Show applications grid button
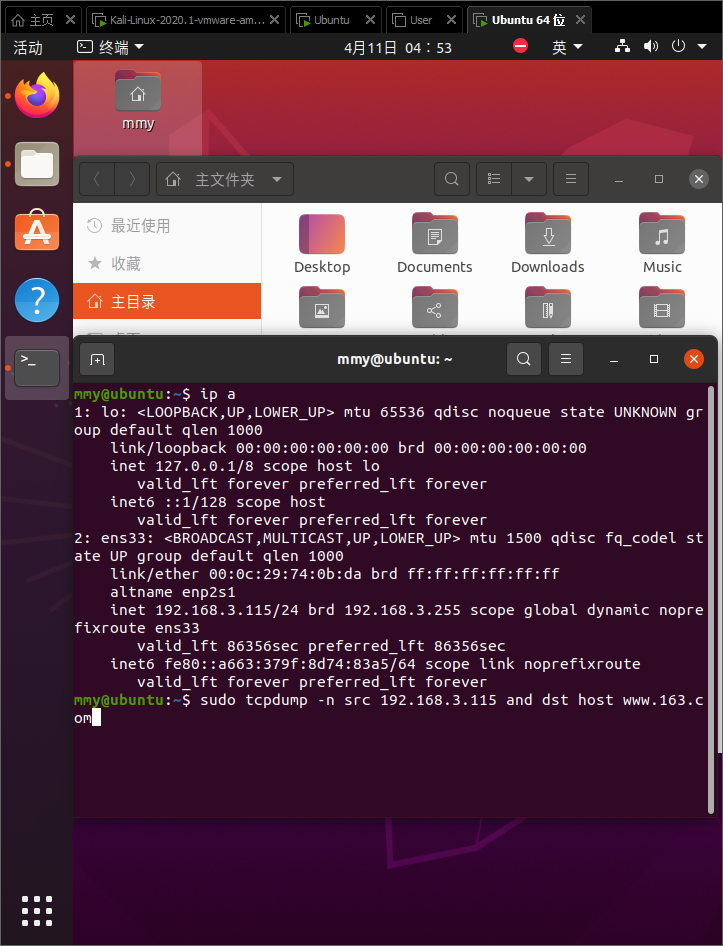 tap(37, 910)
